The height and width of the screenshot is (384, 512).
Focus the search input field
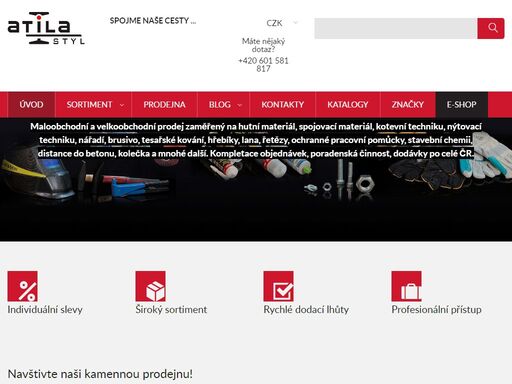click(396, 28)
